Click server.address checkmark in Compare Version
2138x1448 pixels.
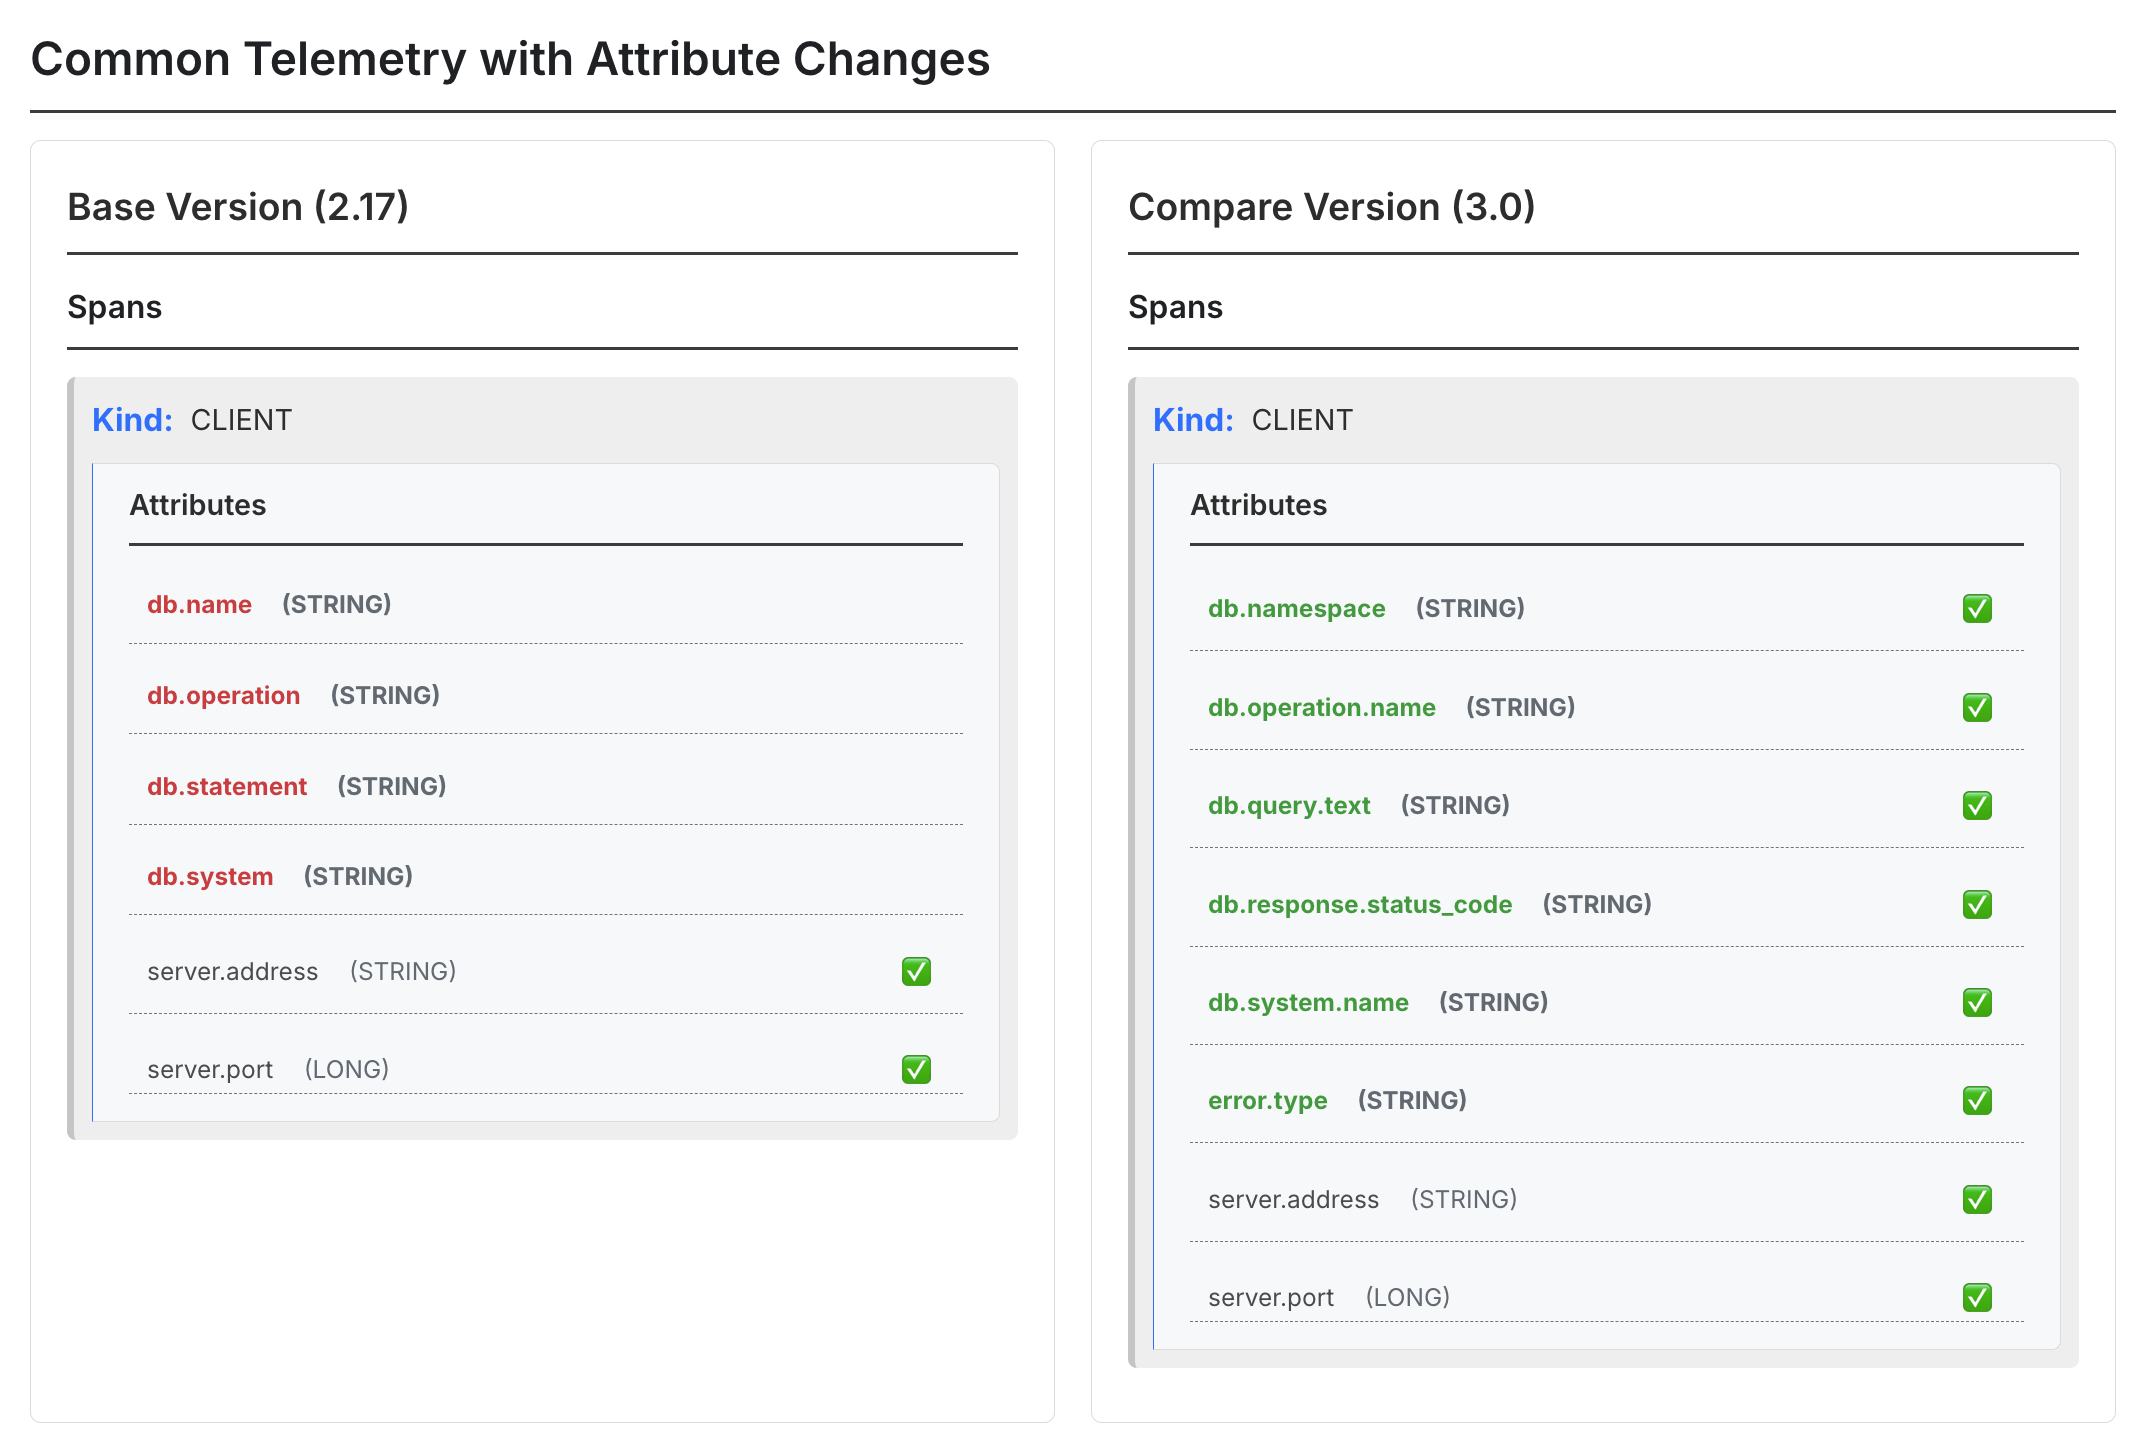(1976, 1199)
